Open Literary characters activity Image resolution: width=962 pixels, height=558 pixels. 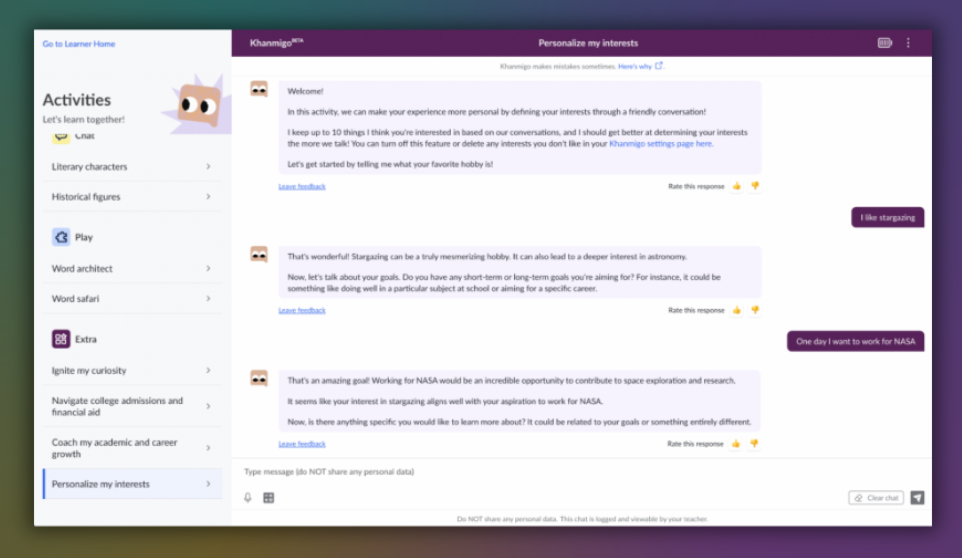[132, 166]
